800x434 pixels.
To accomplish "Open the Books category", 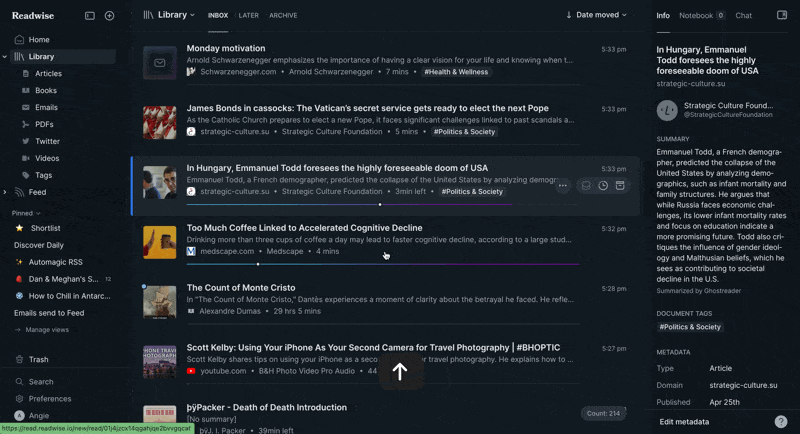I will click(45, 90).
